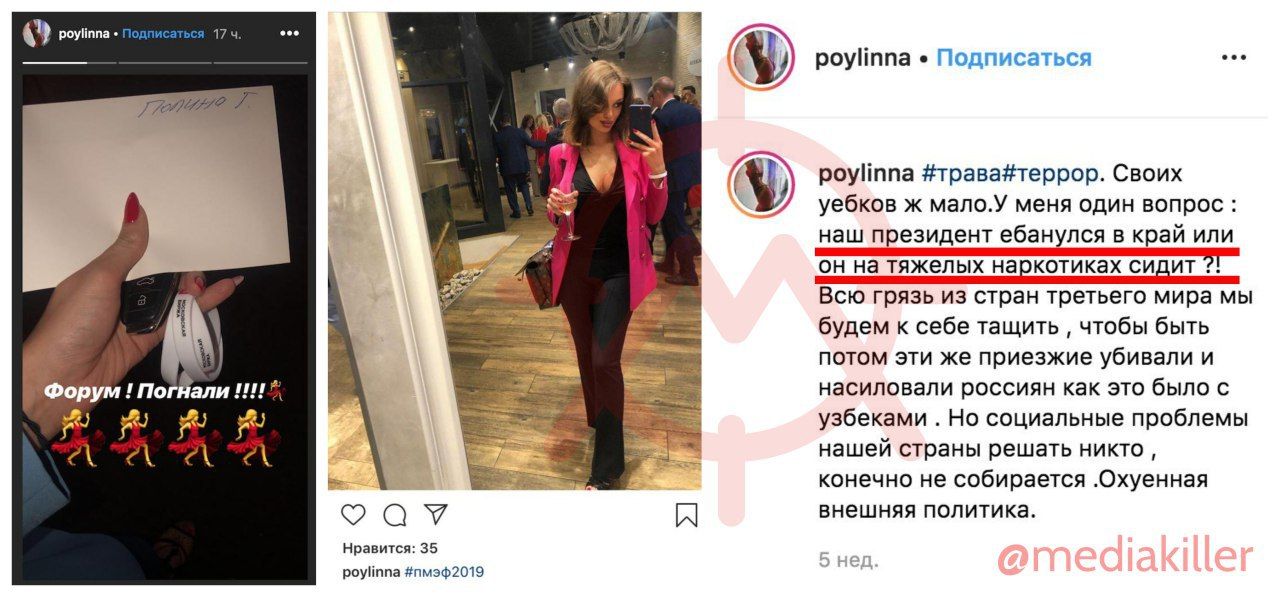Click small poylinna story avatar
This screenshot has height=597, width=1280.
pos(38,33)
